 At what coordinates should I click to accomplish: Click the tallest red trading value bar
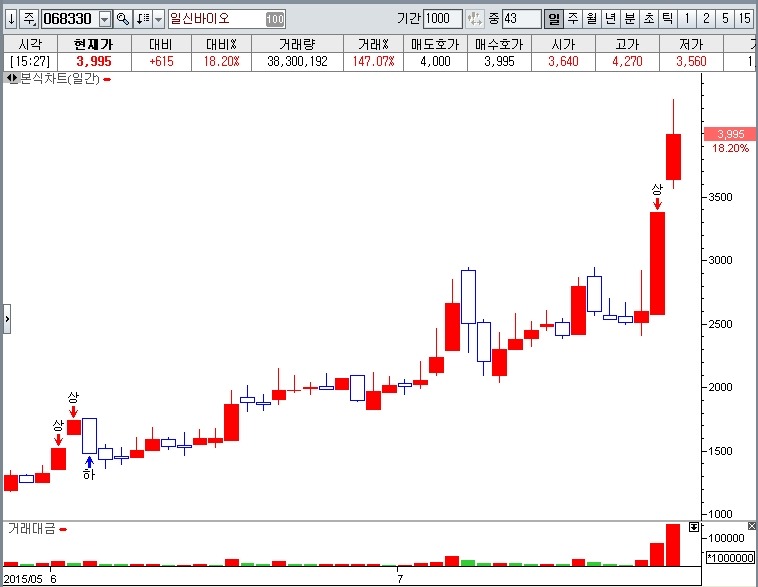[x=673, y=545]
